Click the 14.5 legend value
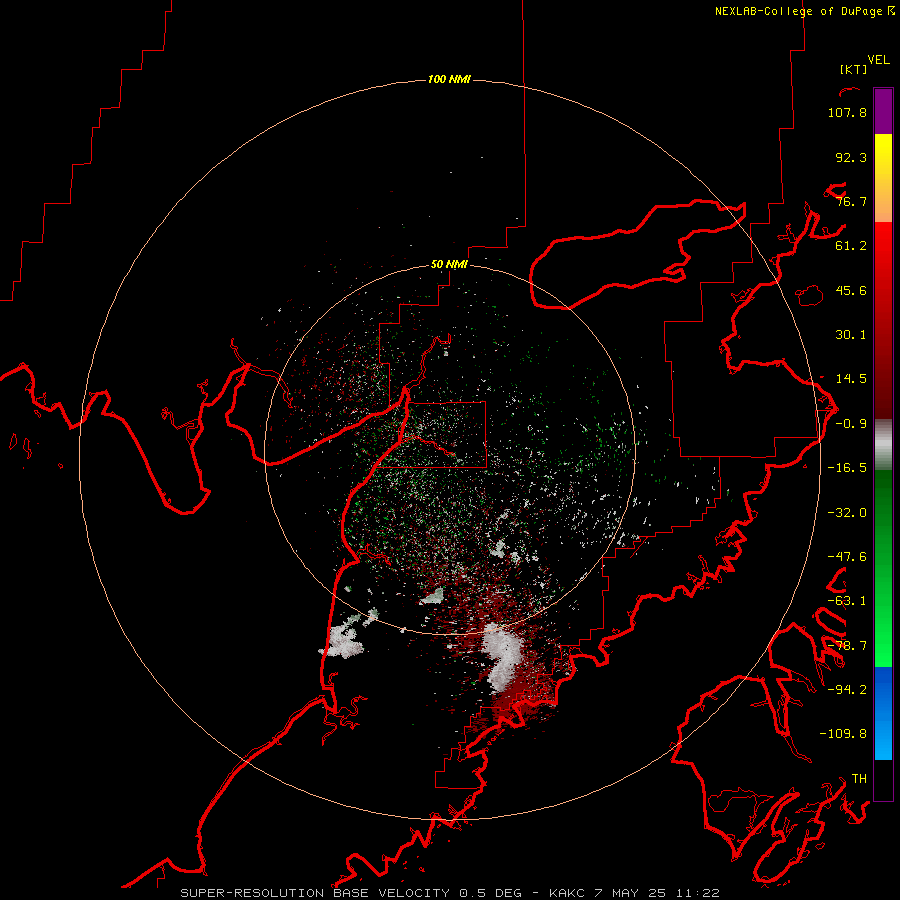The image size is (900, 900). pos(851,379)
